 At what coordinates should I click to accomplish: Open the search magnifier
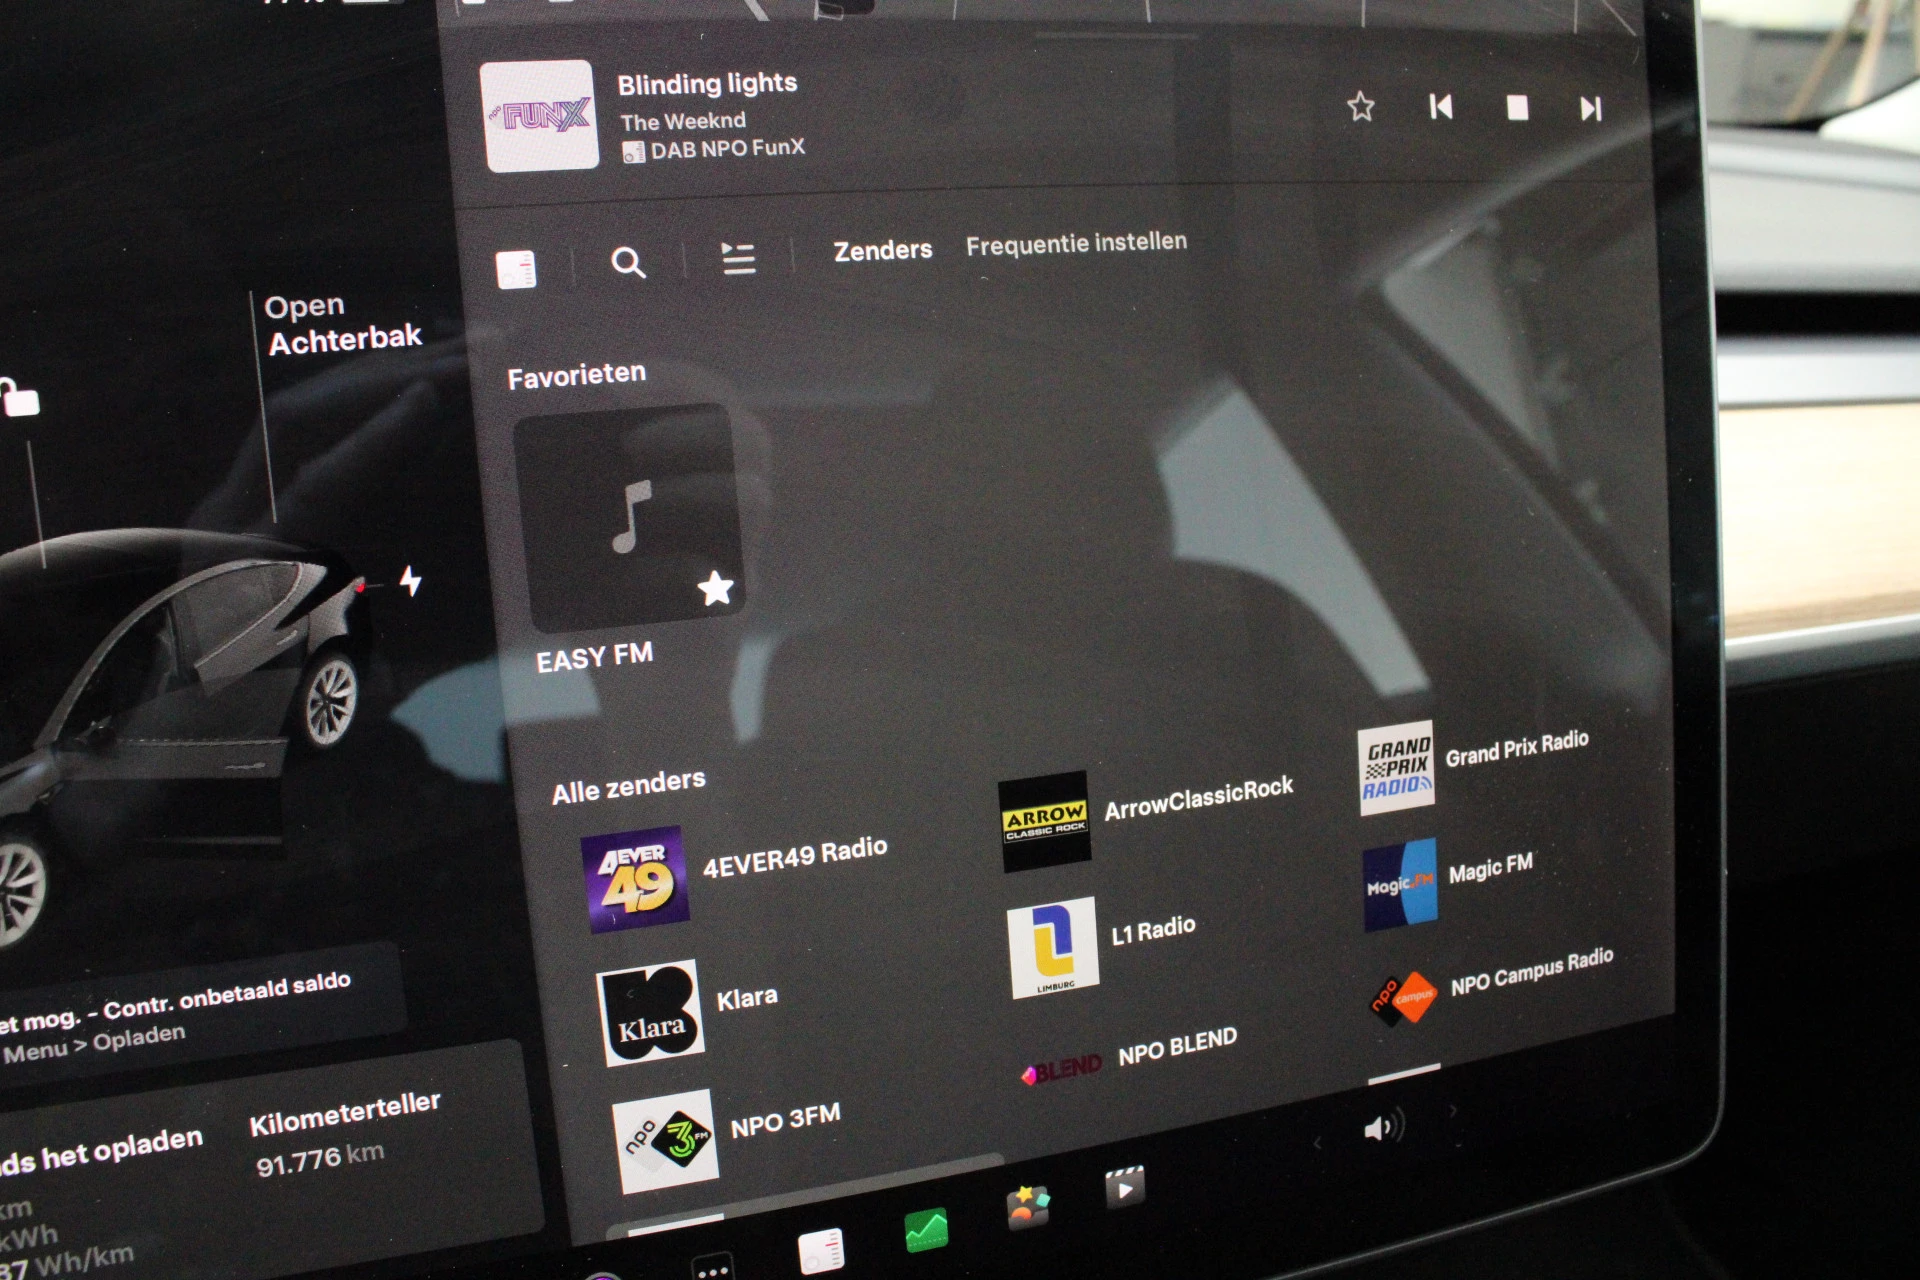click(x=628, y=263)
